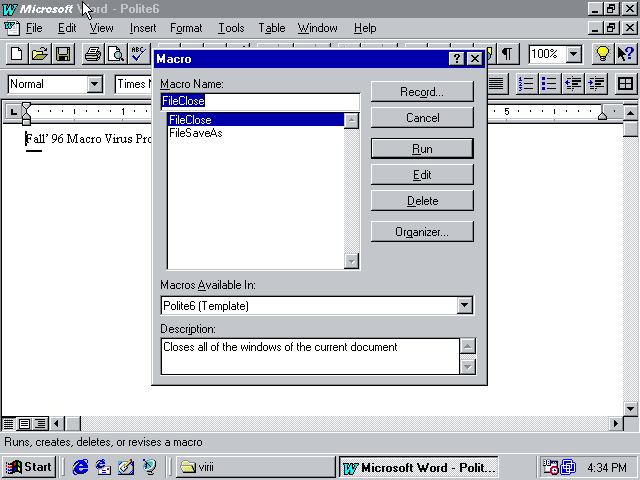Click the document horizontal scroll left arrow
Viewport: 640px width, 480px height.
coord(57,424)
